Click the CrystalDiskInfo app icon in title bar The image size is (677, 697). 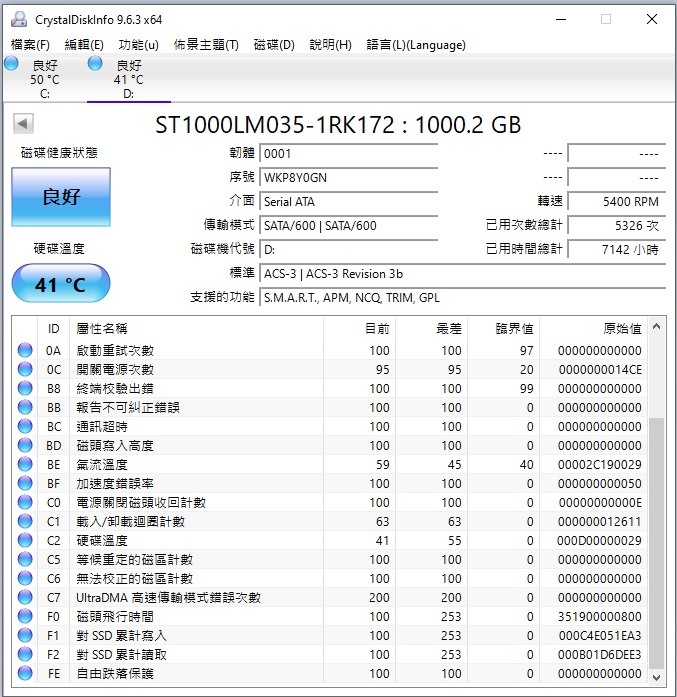coord(19,19)
